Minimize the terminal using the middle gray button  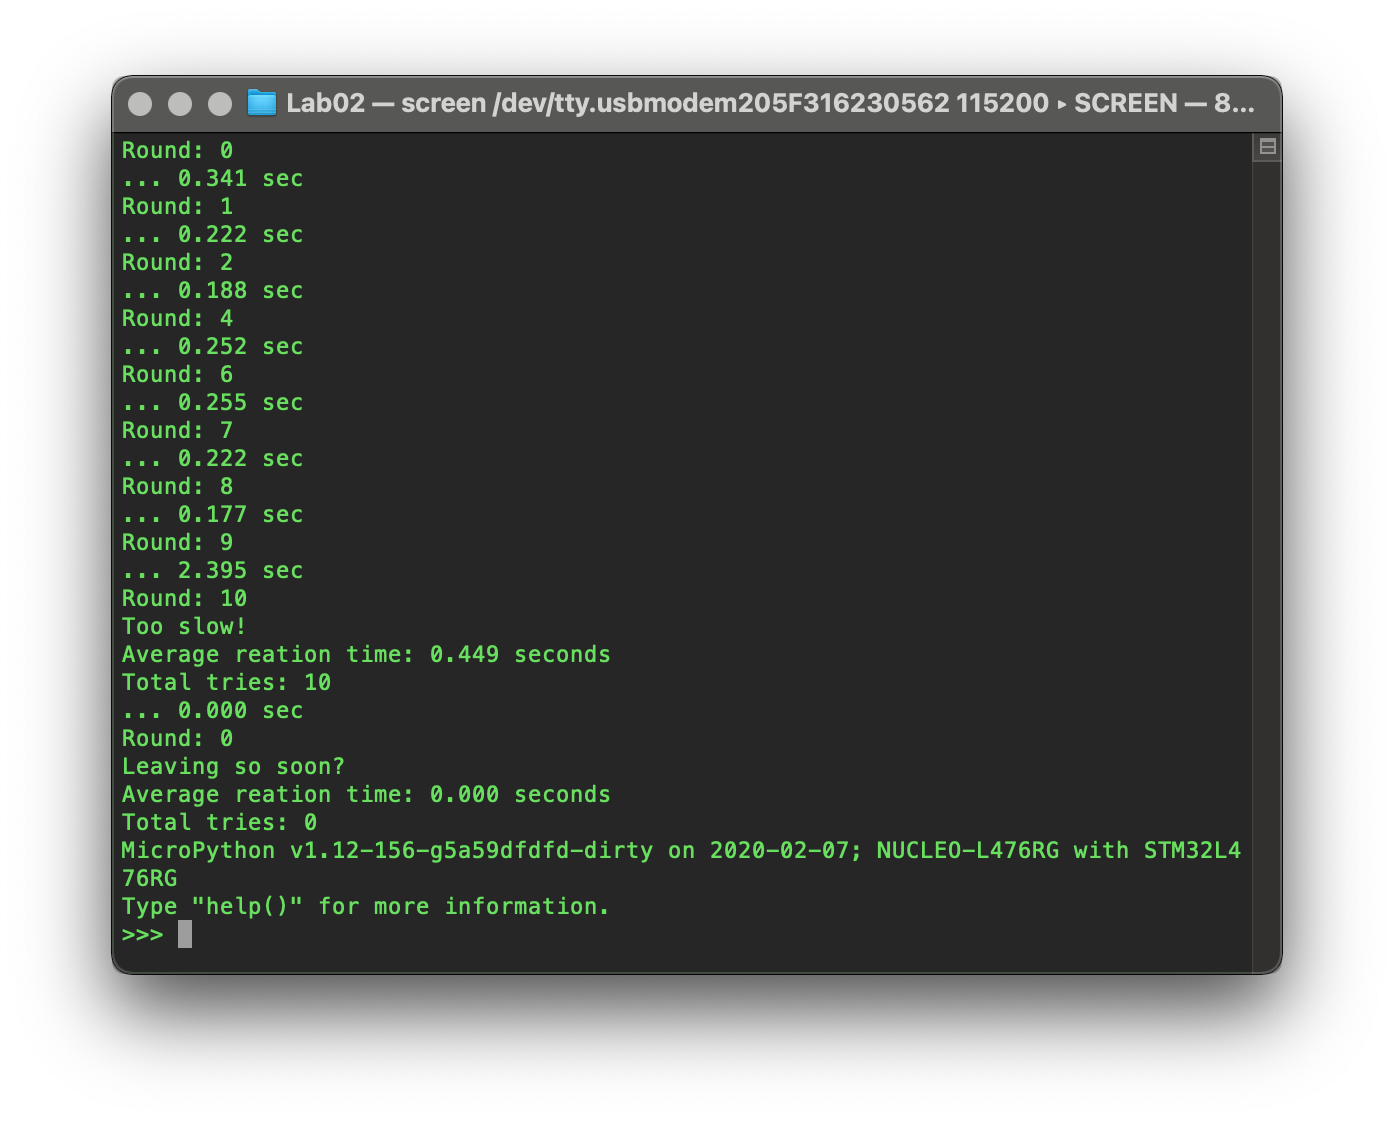tap(180, 104)
